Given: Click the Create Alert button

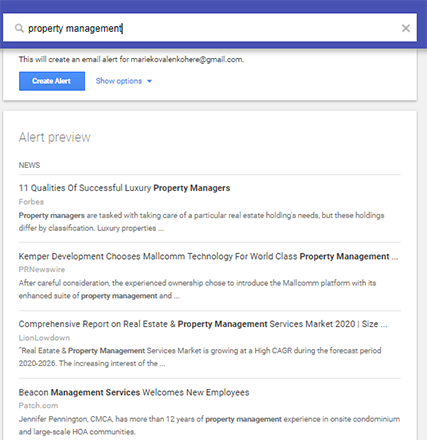Looking at the screenshot, I should point(52,81).
